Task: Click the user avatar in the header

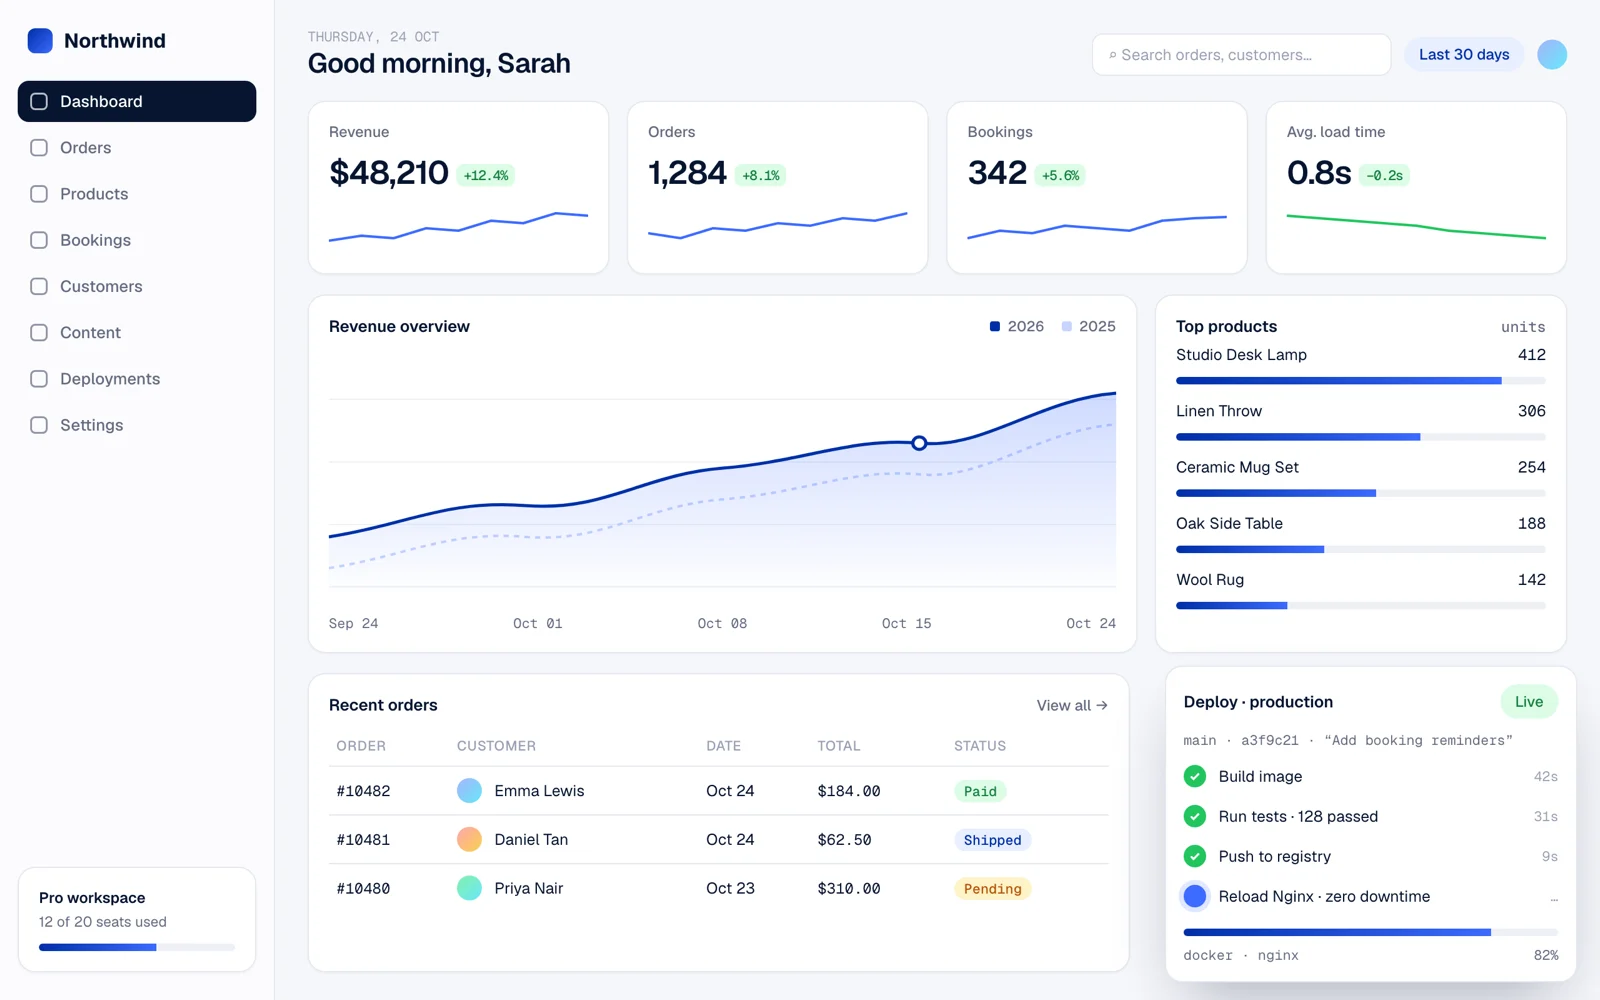Action: (x=1552, y=54)
